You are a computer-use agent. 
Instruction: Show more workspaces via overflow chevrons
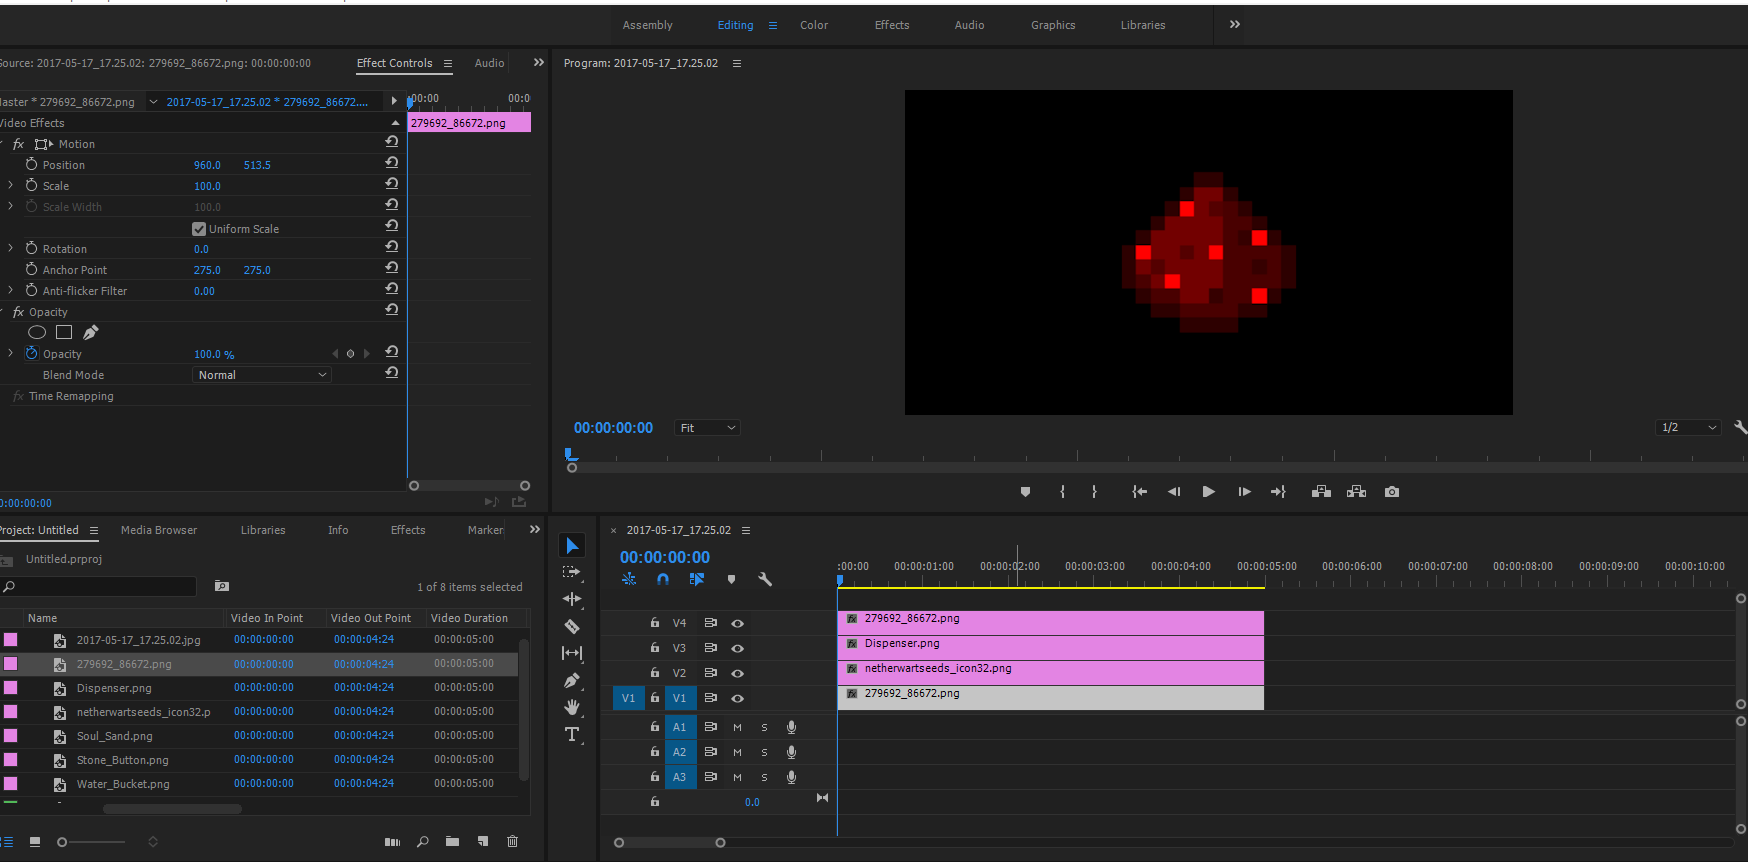(1235, 24)
